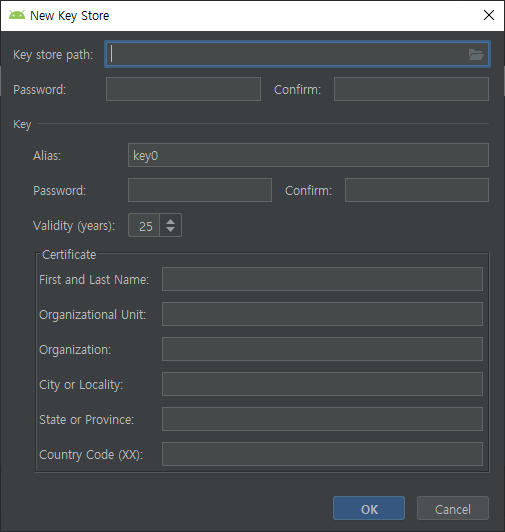505x532 pixels.
Task: Confirm the dialog with OK
Action: tap(369, 508)
